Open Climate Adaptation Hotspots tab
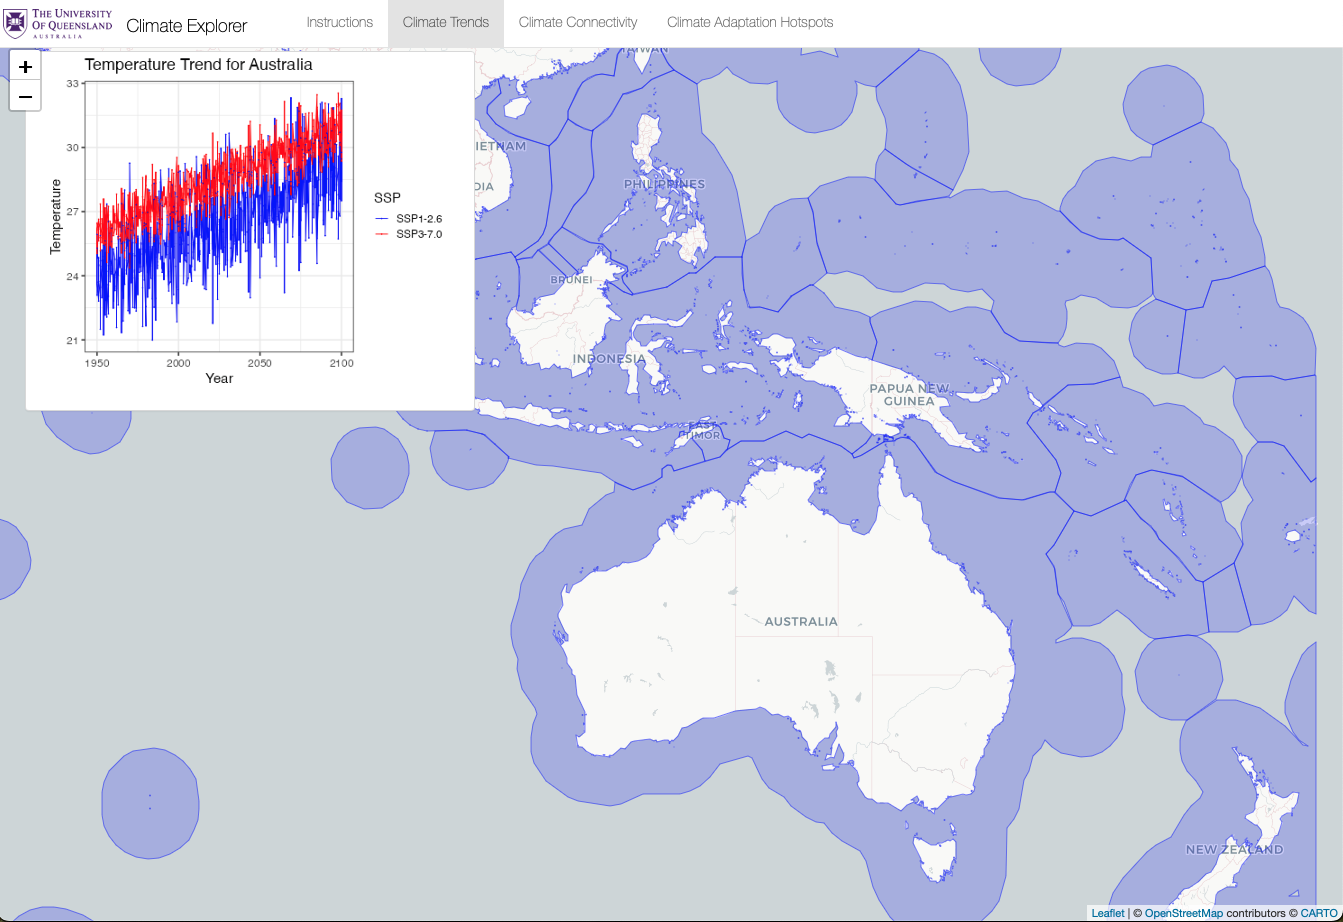 coord(750,22)
